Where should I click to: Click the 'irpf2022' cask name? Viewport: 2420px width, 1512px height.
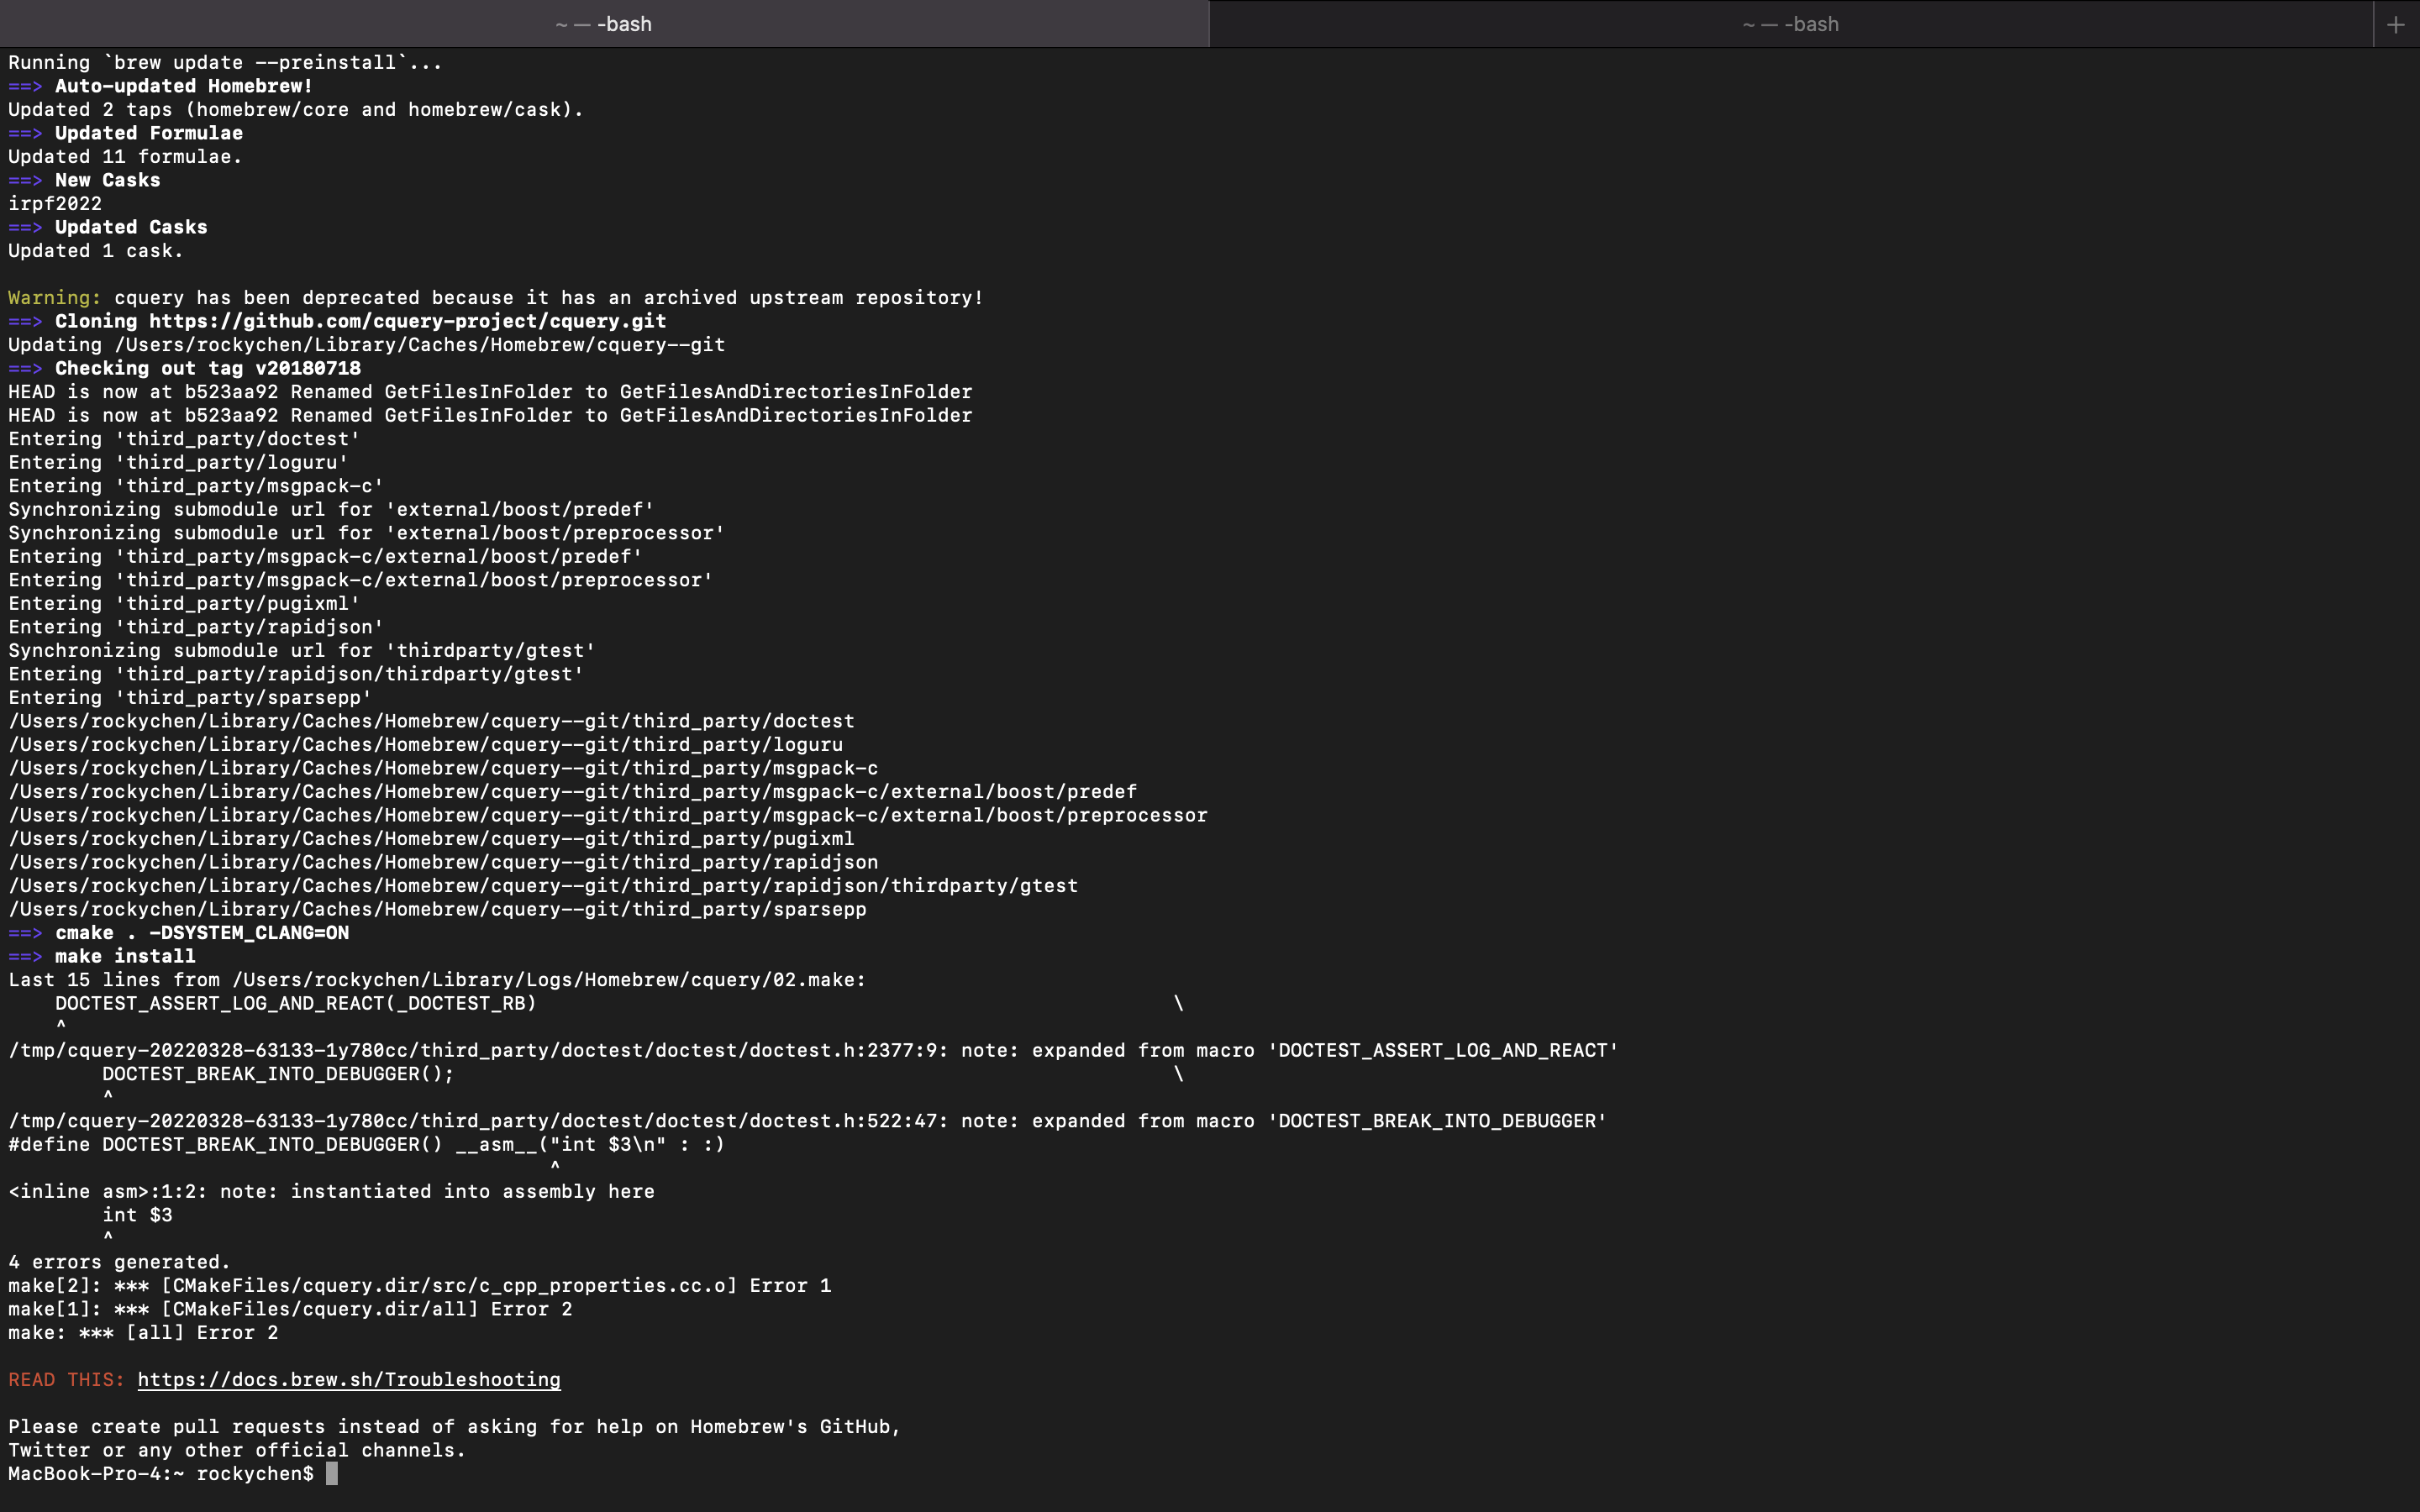tap(55, 204)
